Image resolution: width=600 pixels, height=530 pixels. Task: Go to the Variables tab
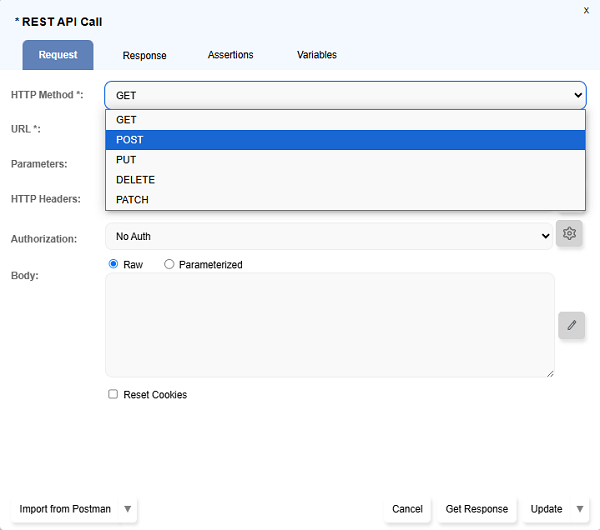coord(316,55)
